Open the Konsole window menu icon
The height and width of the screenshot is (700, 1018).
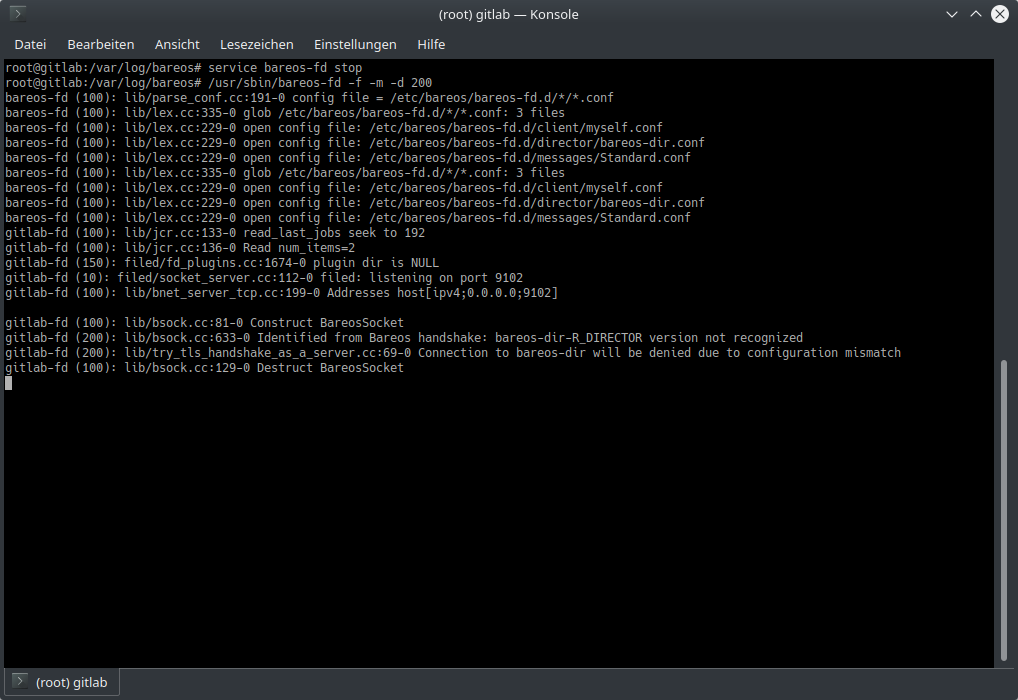click(x=17, y=14)
